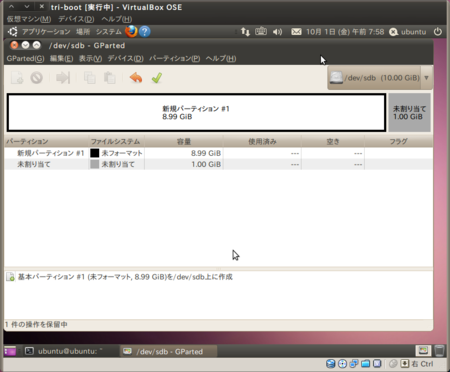Image resolution: width=450 pixels, height=372 pixels.
Task: Click the 空き column header
Action: point(333,141)
